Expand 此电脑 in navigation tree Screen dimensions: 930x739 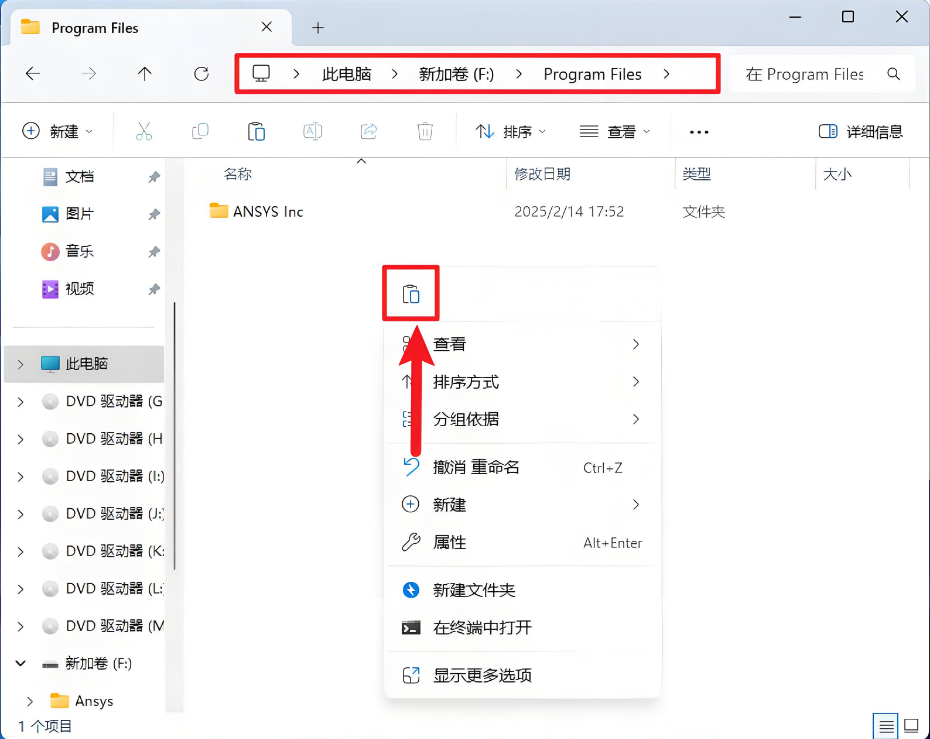tap(20, 364)
